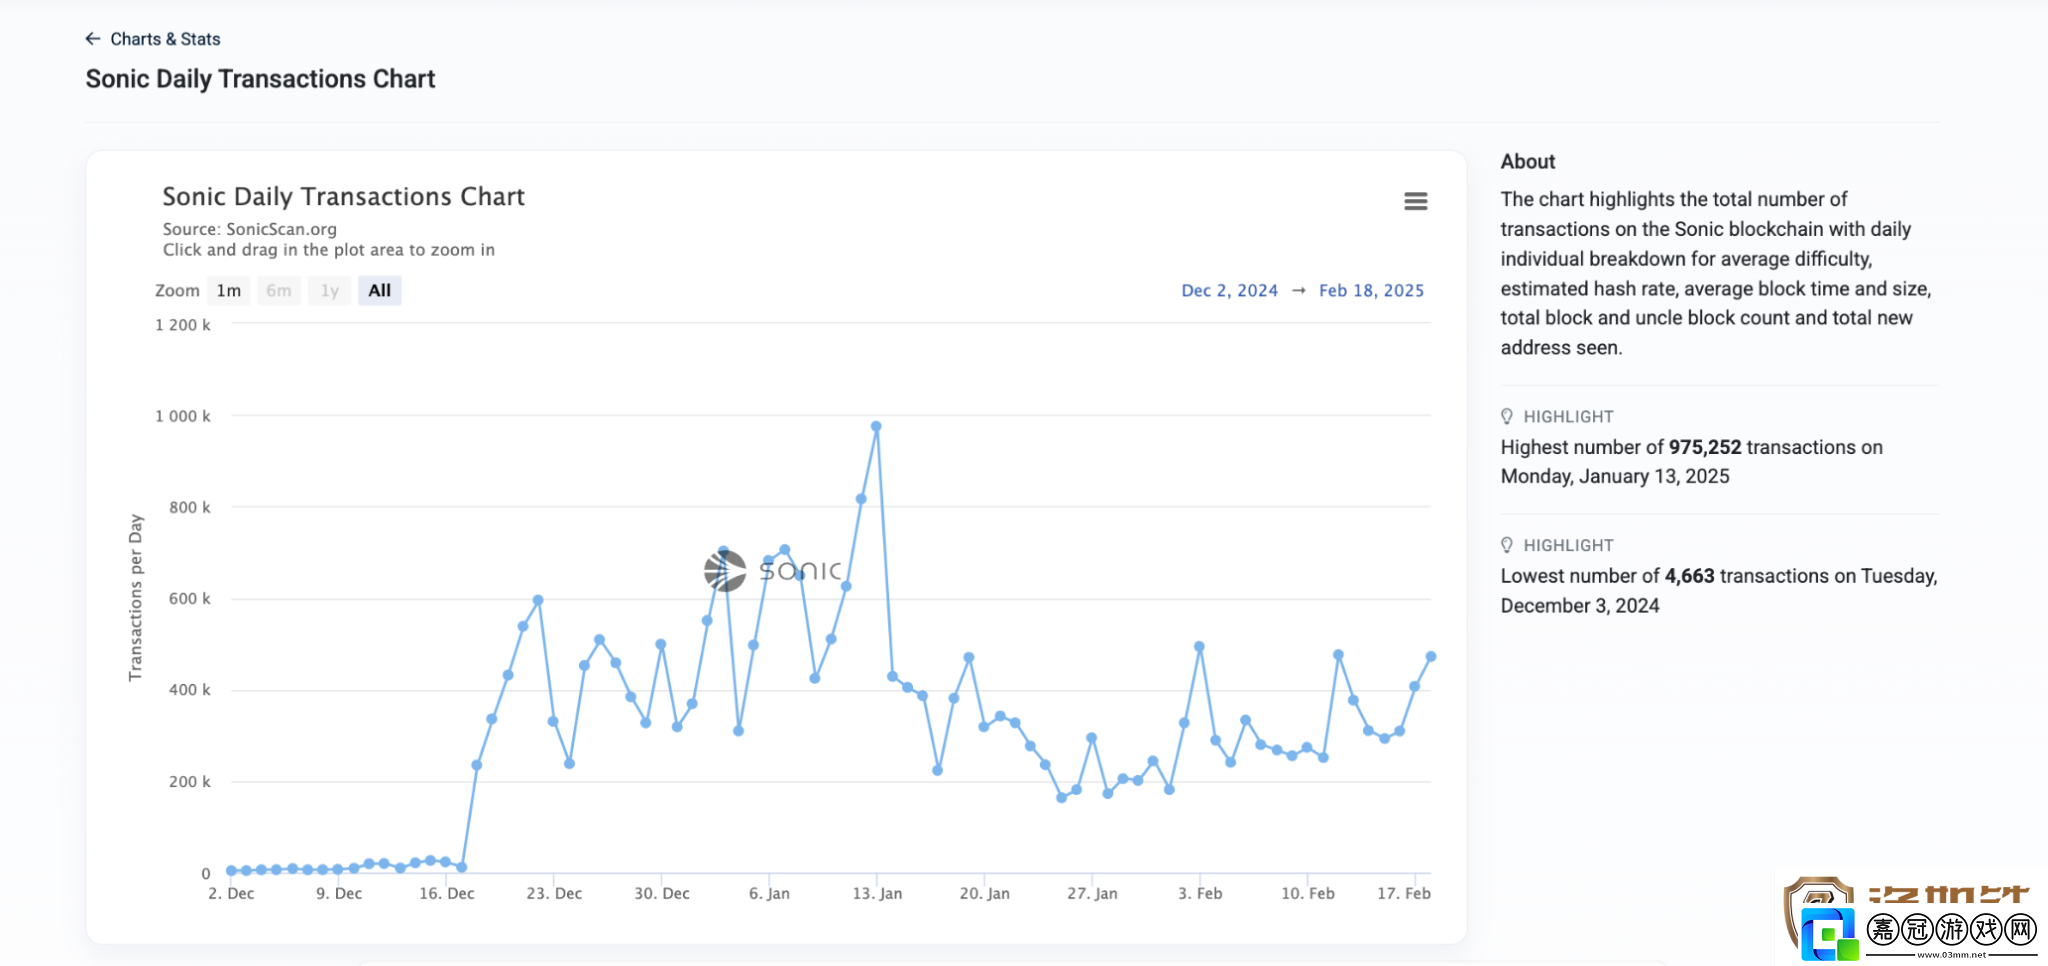This screenshot has height=966, width=2048.
Task: Open the chart hamburger context menu
Action: point(1415,201)
